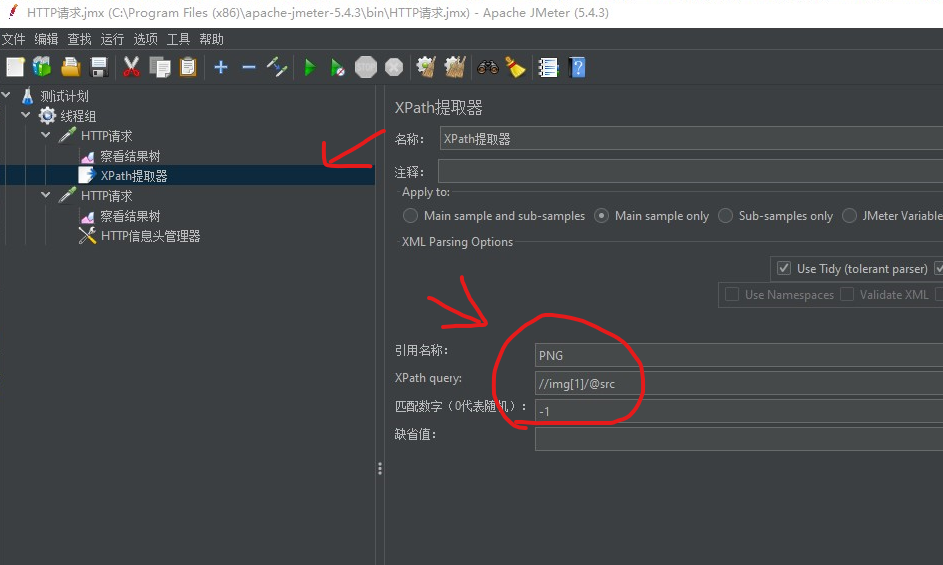Select the HTTP信息头管理器 node
943x565 pixels.
click(150, 236)
